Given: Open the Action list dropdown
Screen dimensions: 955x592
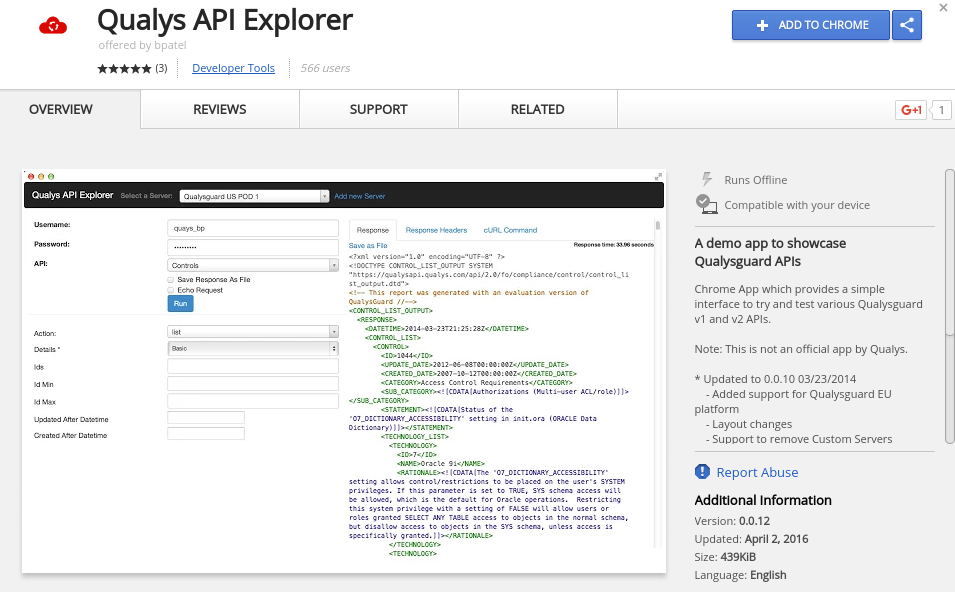Looking at the screenshot, I should 253,332.
